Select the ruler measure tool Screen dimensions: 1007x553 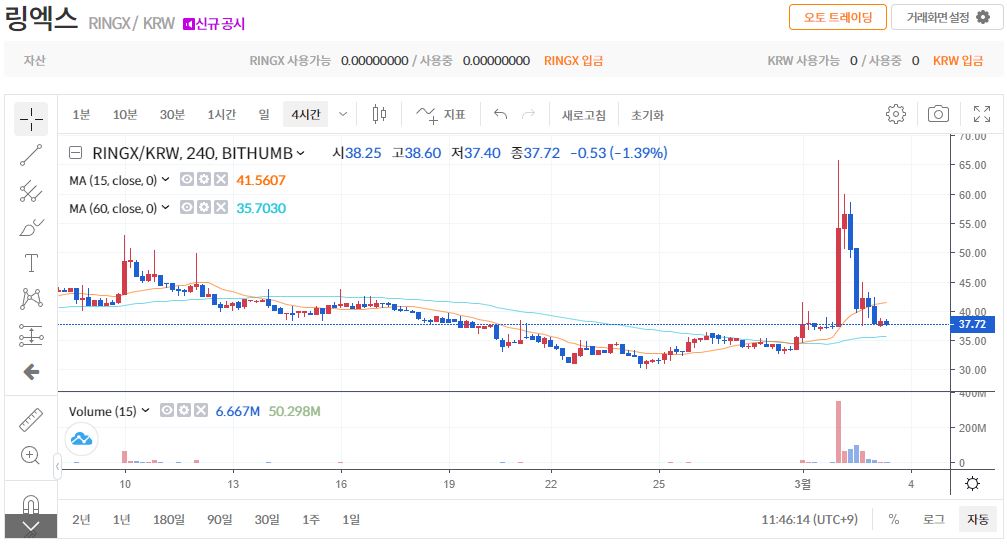31,420
